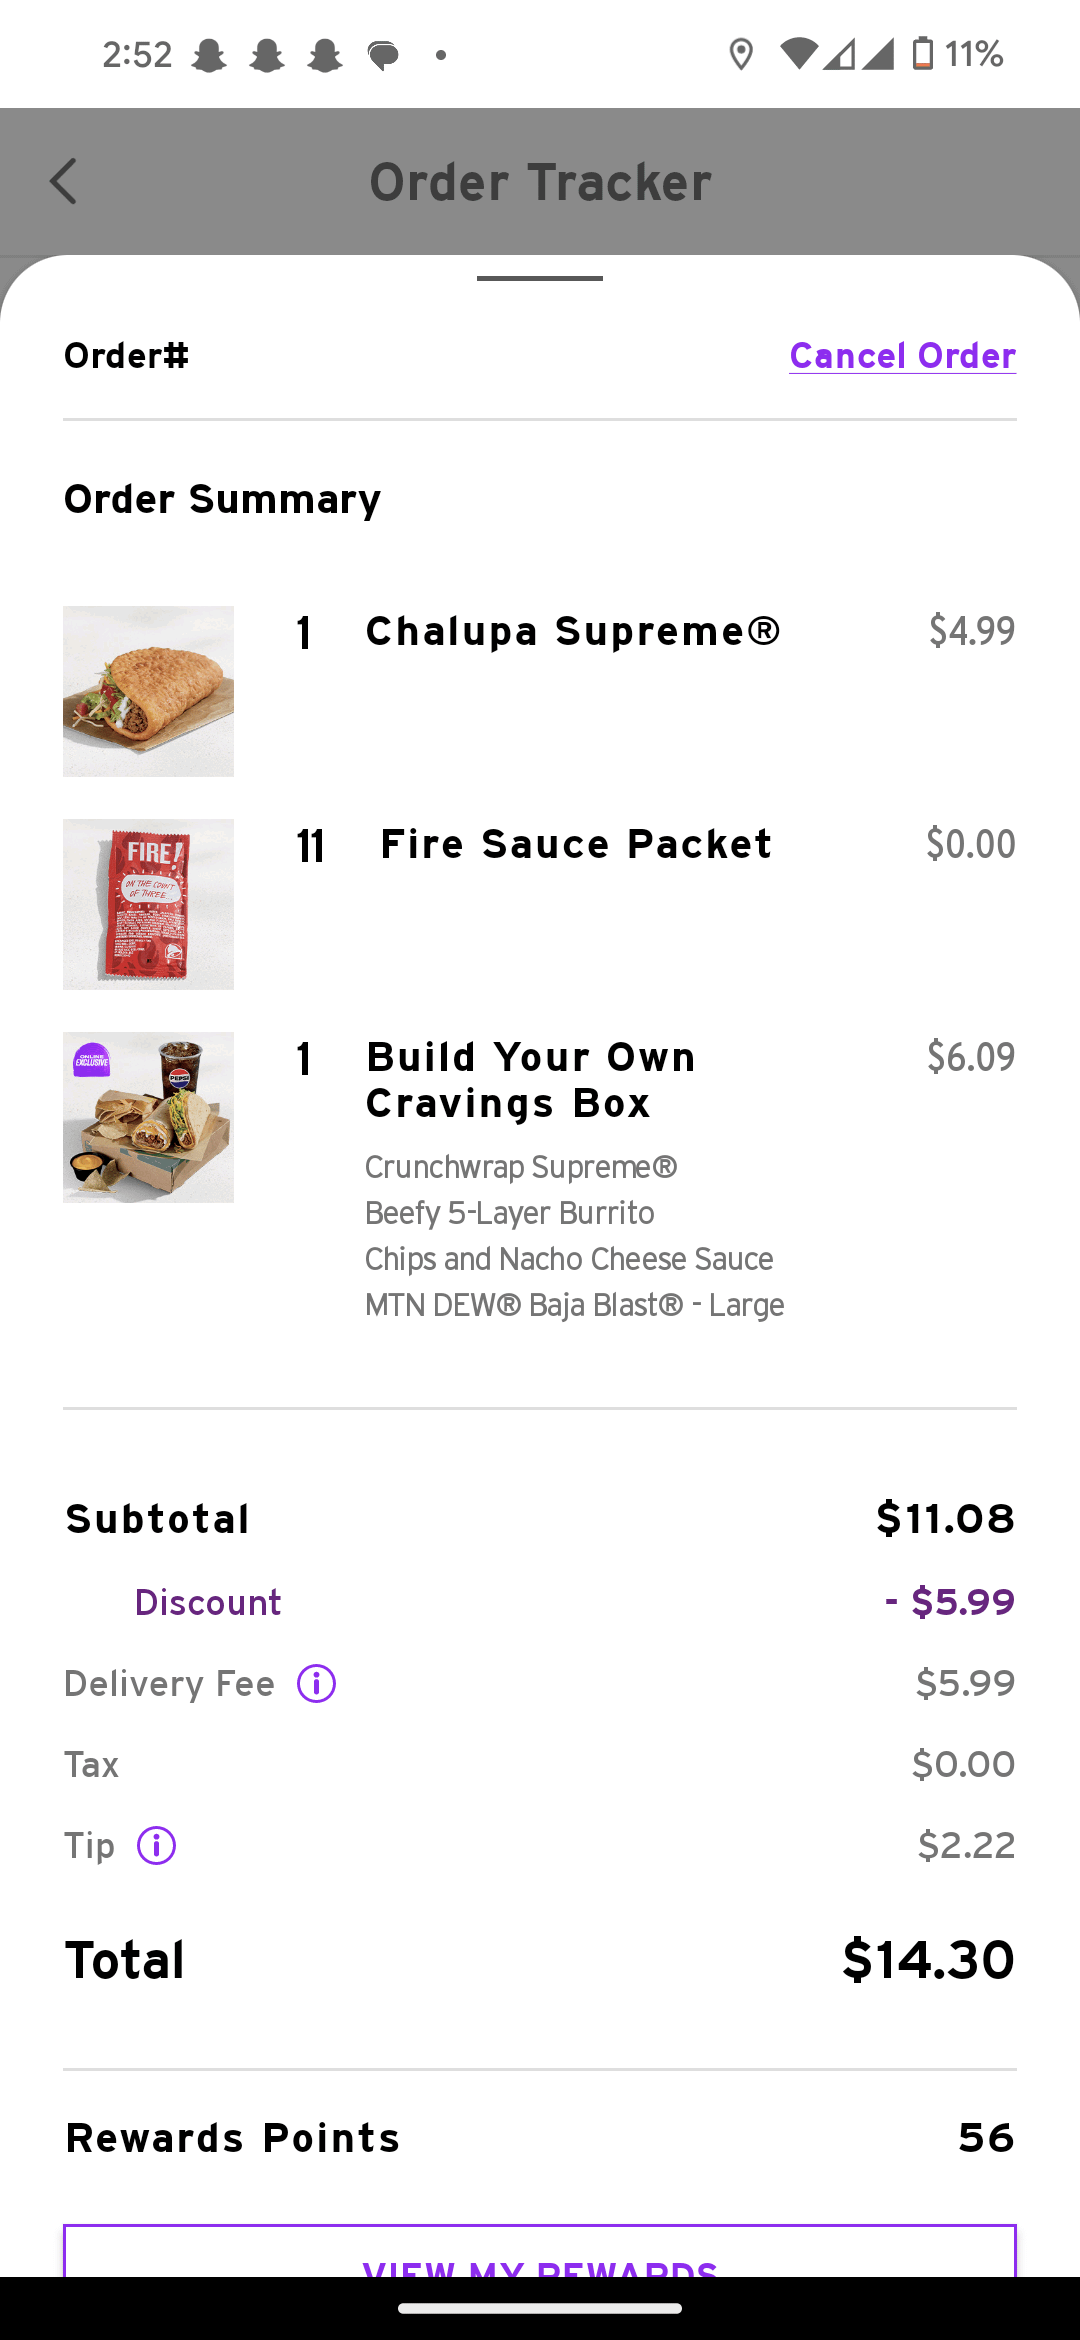Image resolution: width=1080 pixels, height=2340 pixels.
Task: Select the Build Your Own Cravings Box title
Action: [530, 1080]
